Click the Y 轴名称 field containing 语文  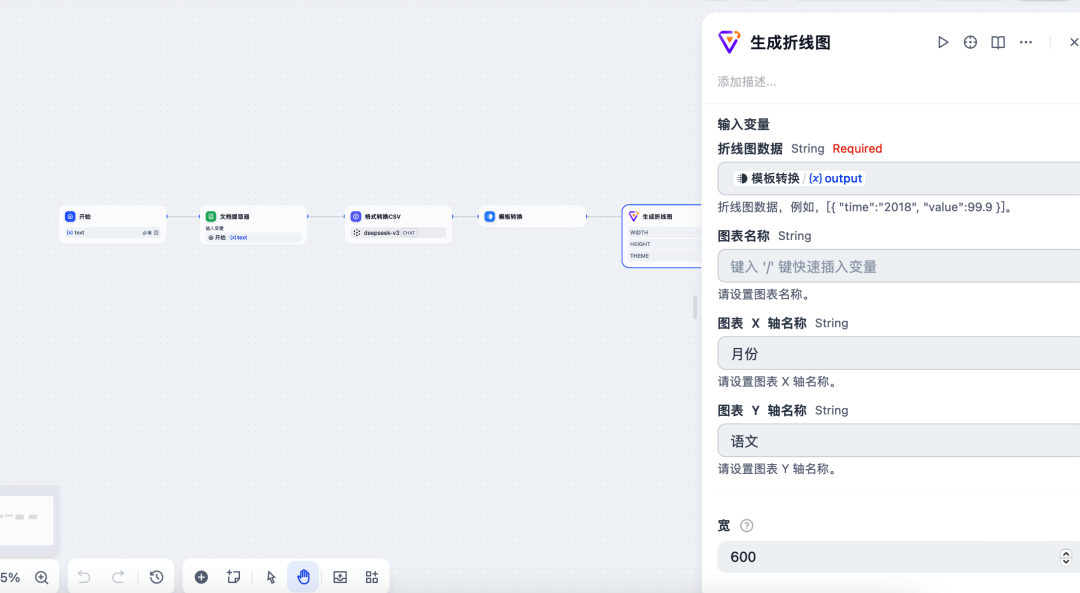point(899,441)
